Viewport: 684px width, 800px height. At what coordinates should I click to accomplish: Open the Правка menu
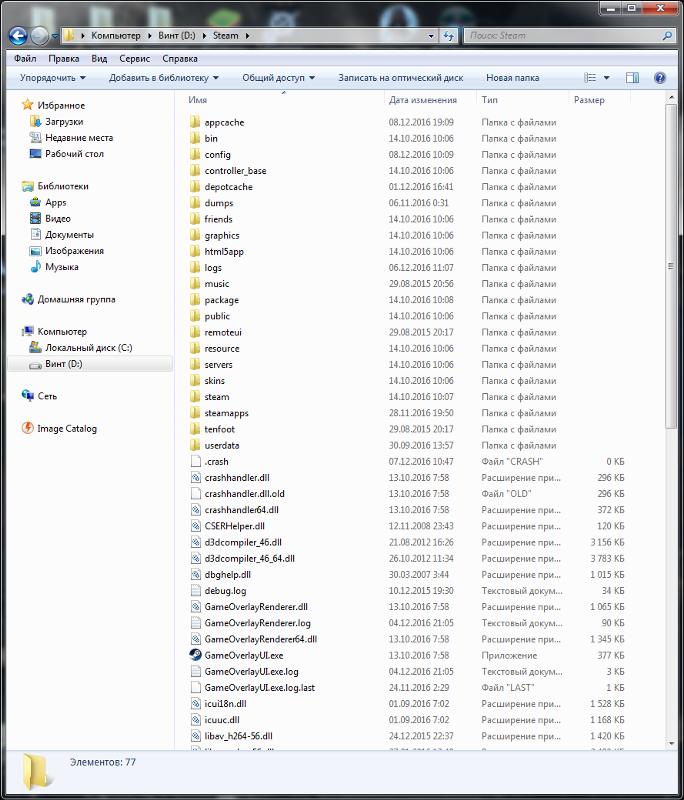(64, 59)
